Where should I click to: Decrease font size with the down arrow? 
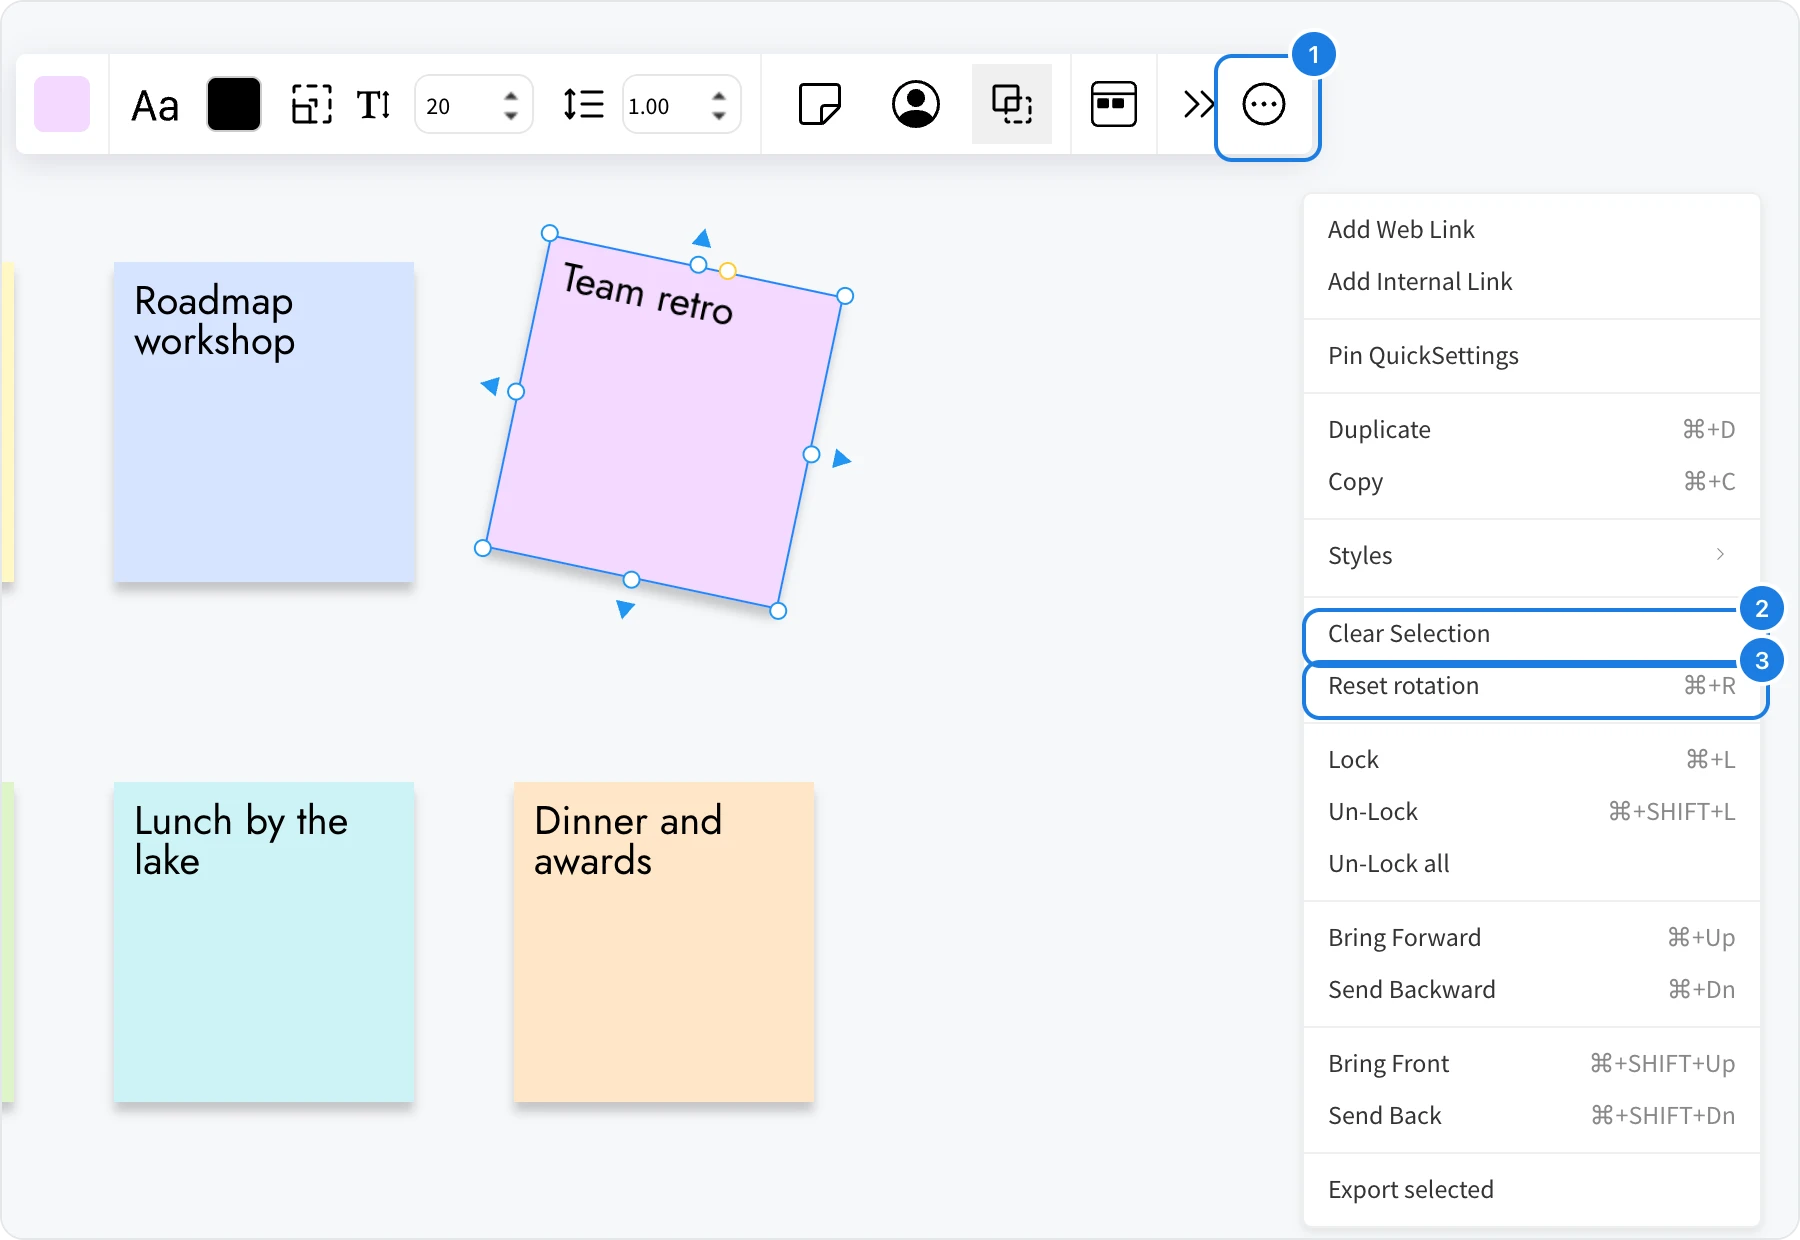511,116
